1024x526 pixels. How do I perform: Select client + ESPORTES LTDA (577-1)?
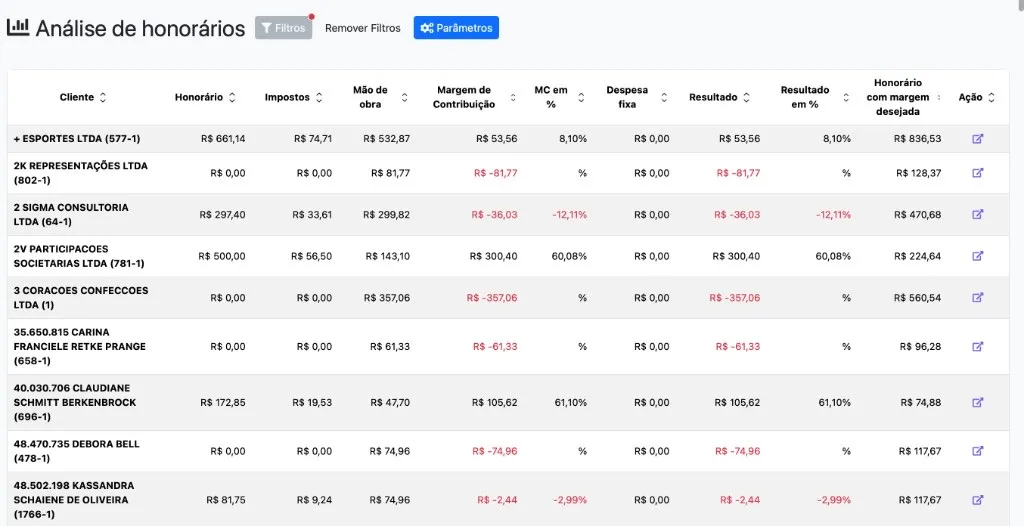pyautogui.click(x=77, y=139)
